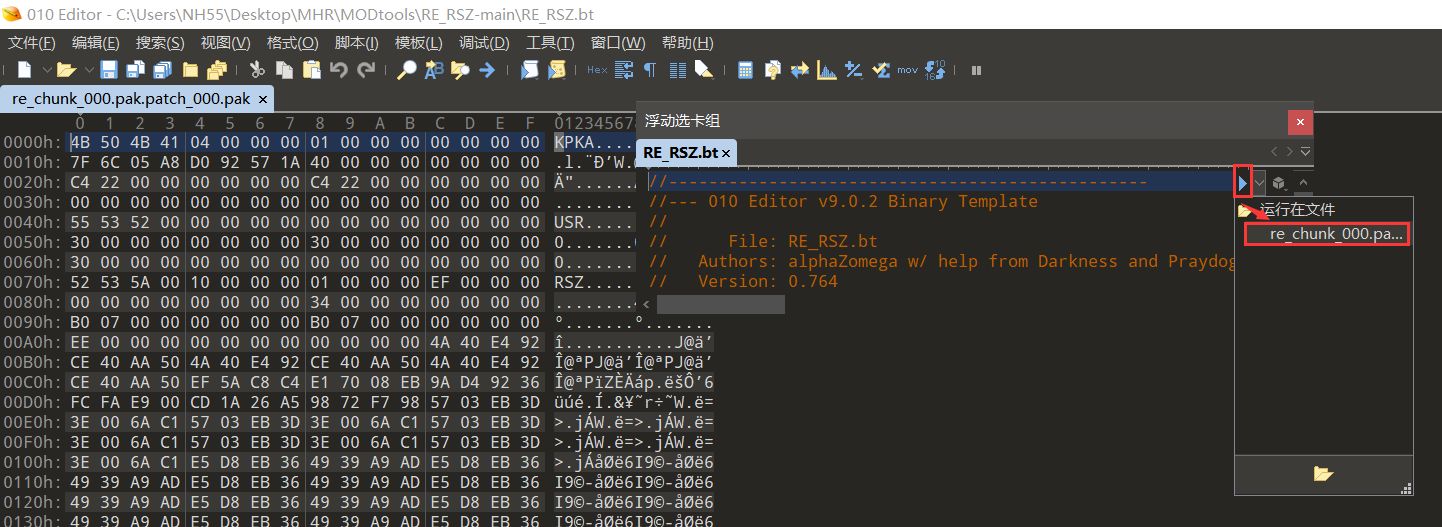Click the Compare files arrows icon
The width and height of the screenshot is (1442, 527).
click(x=800, y=70)
